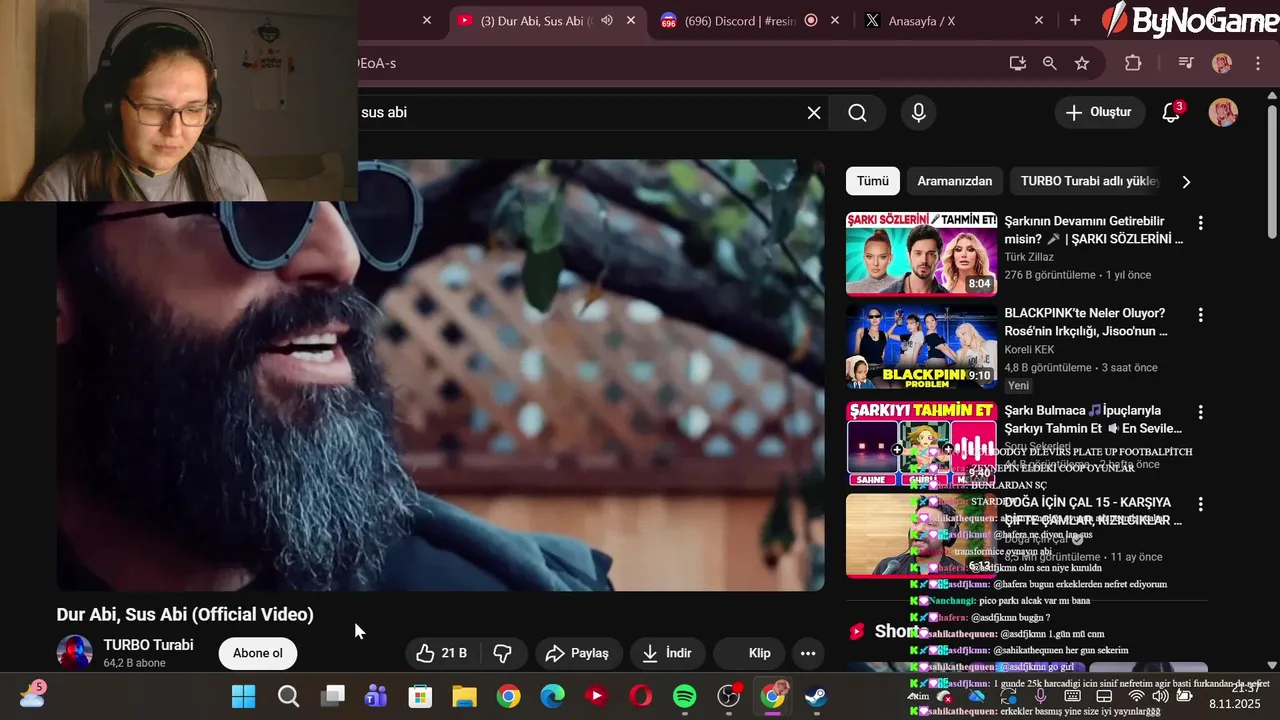Open Microsoft Teams from the taskbar
This screenshot has width=1280, height=720.
(376, 696)
